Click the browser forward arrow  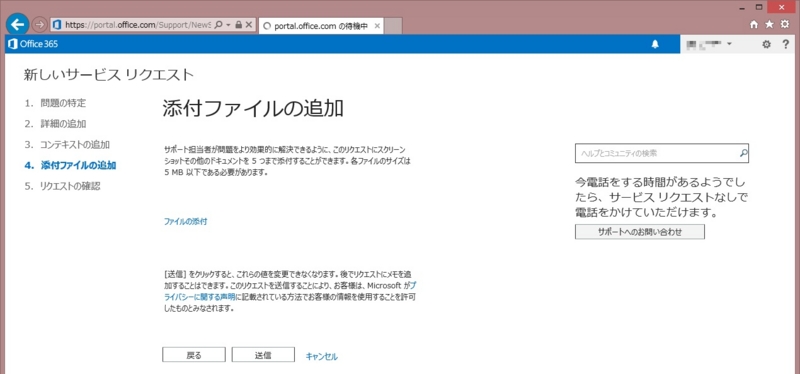coord(39,24)
